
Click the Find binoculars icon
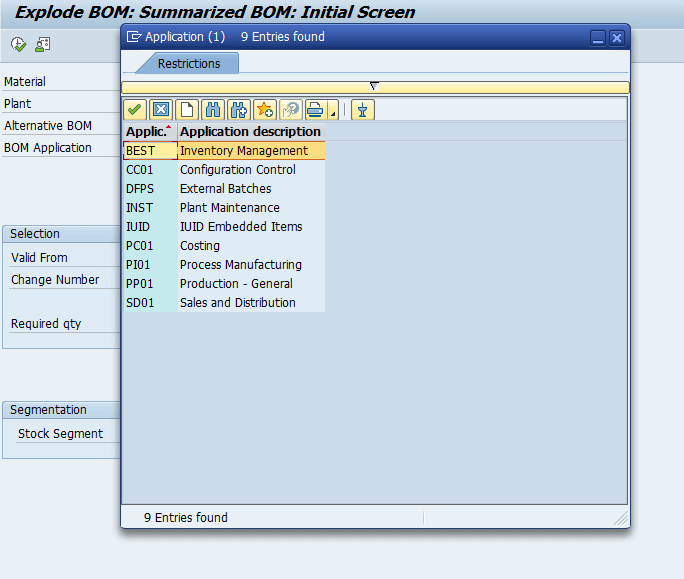pyautogui.click(x=213, y=110)
